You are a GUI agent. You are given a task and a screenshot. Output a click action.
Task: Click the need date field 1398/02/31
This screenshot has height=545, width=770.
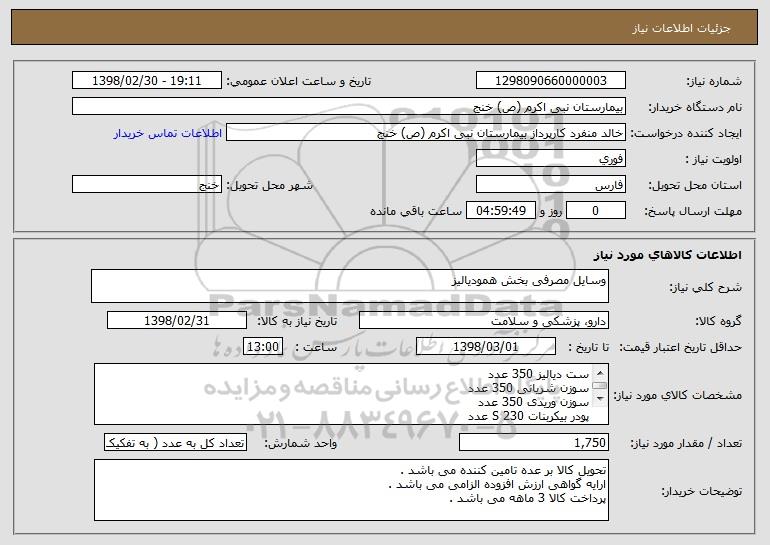[177, 321]
